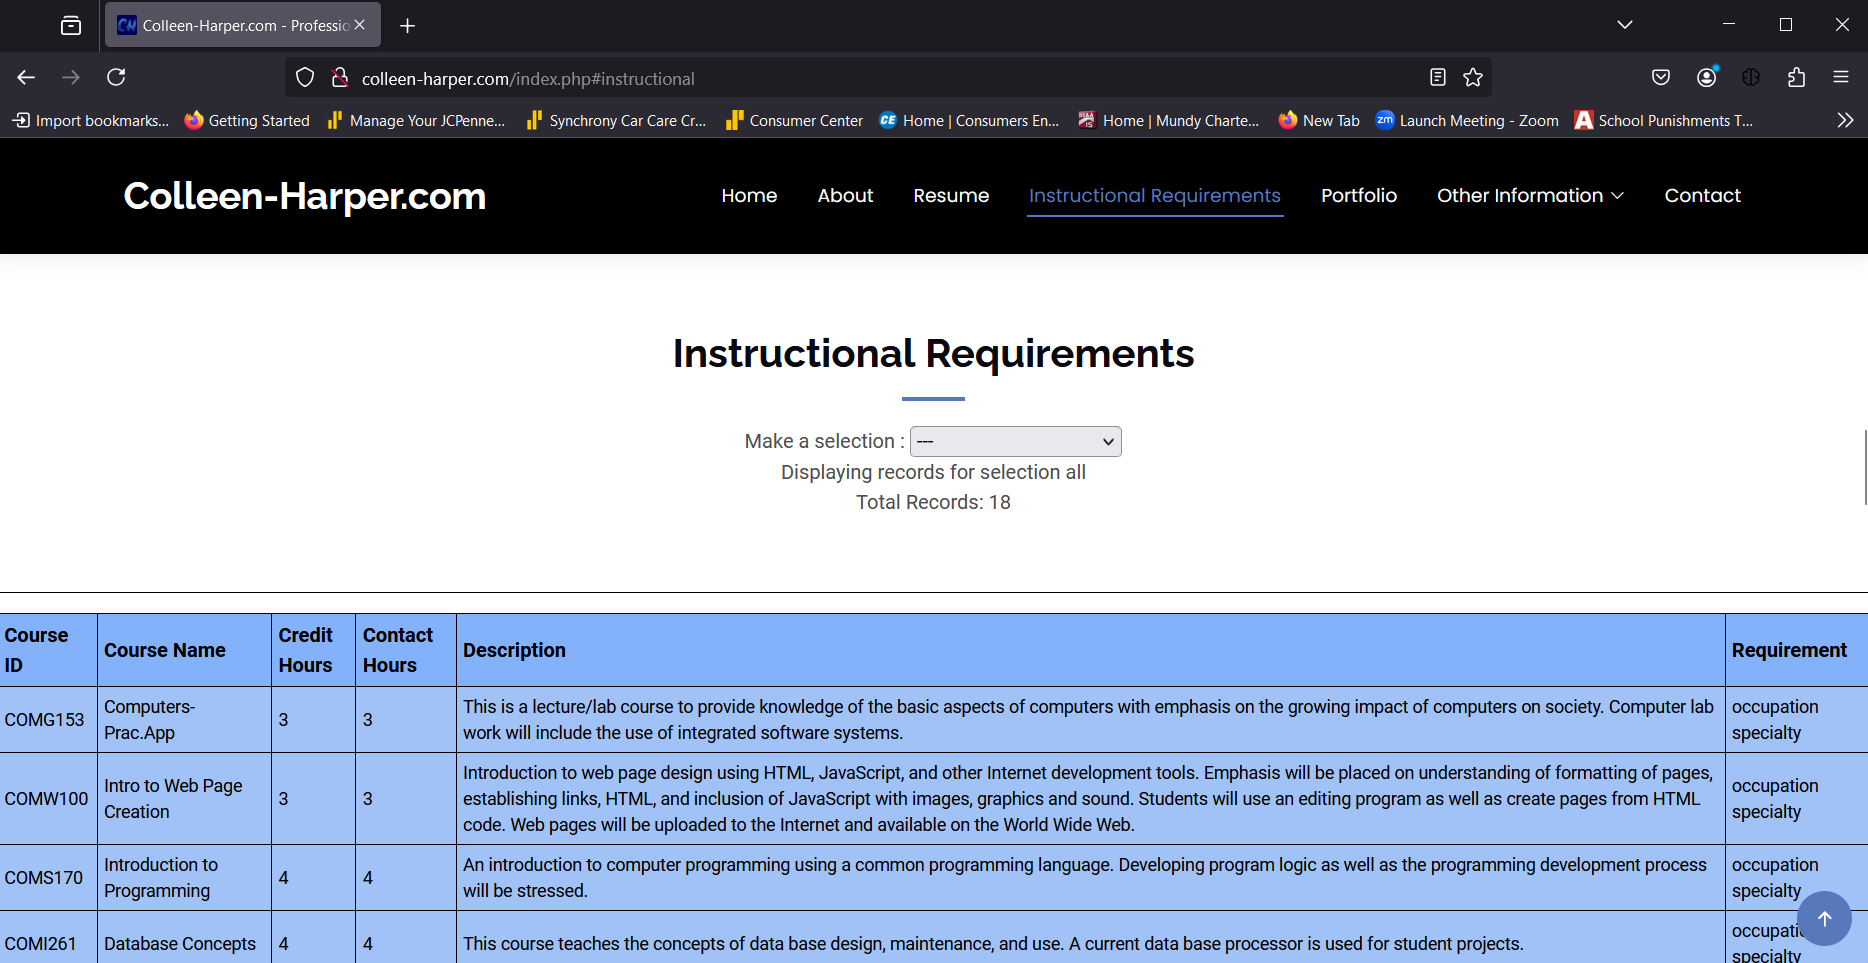The image size is (1868, 963).
Task: Open the Make a selection dropdown
Action: tap(1015, 441)
